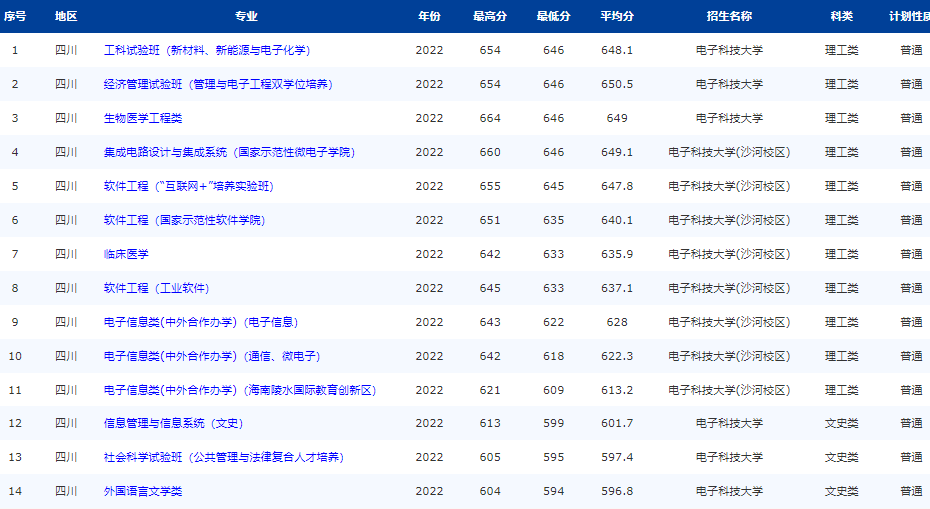Viewport: 930px width, 509px height.
Task: Select the average score 613.2
Action: [617, 390]
